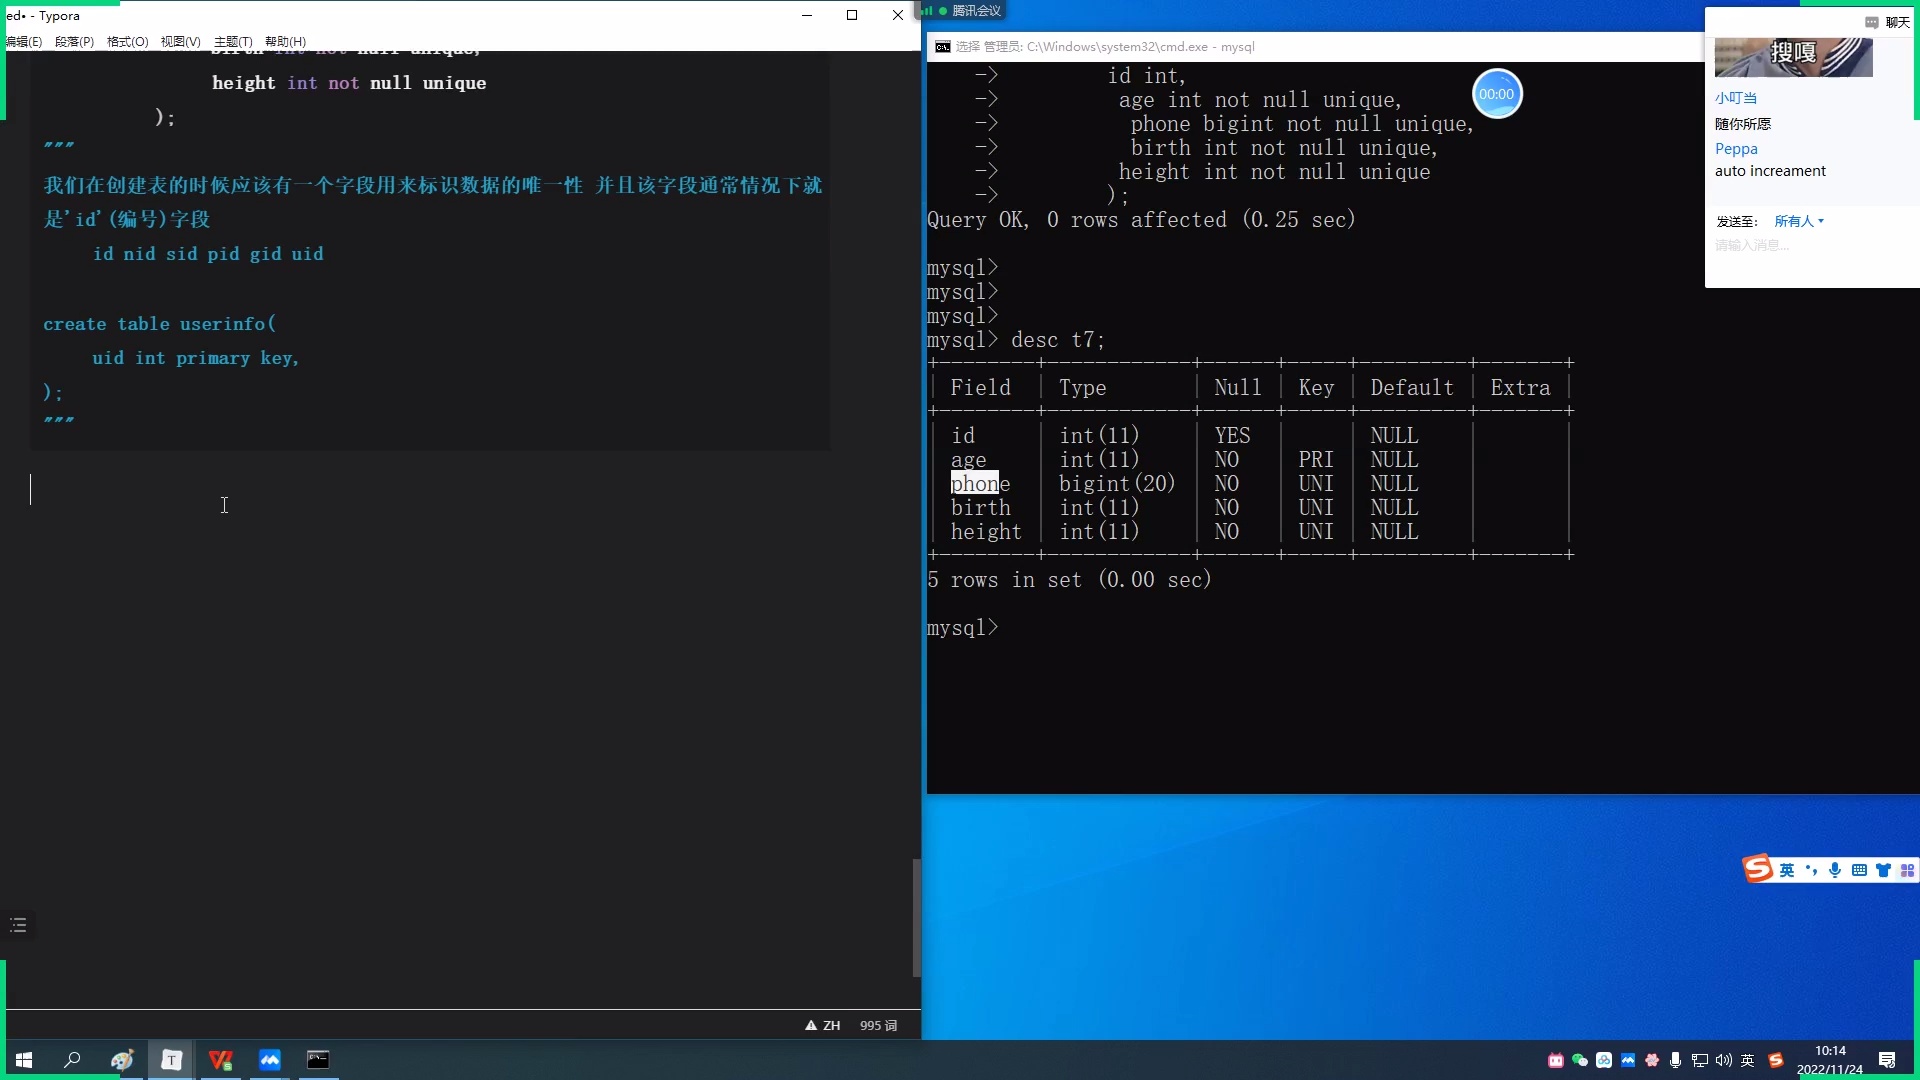Open Typora Edit menu 编辑(E)
Viewport: 1920px width, 1080px height.
[x=24, y=41]
